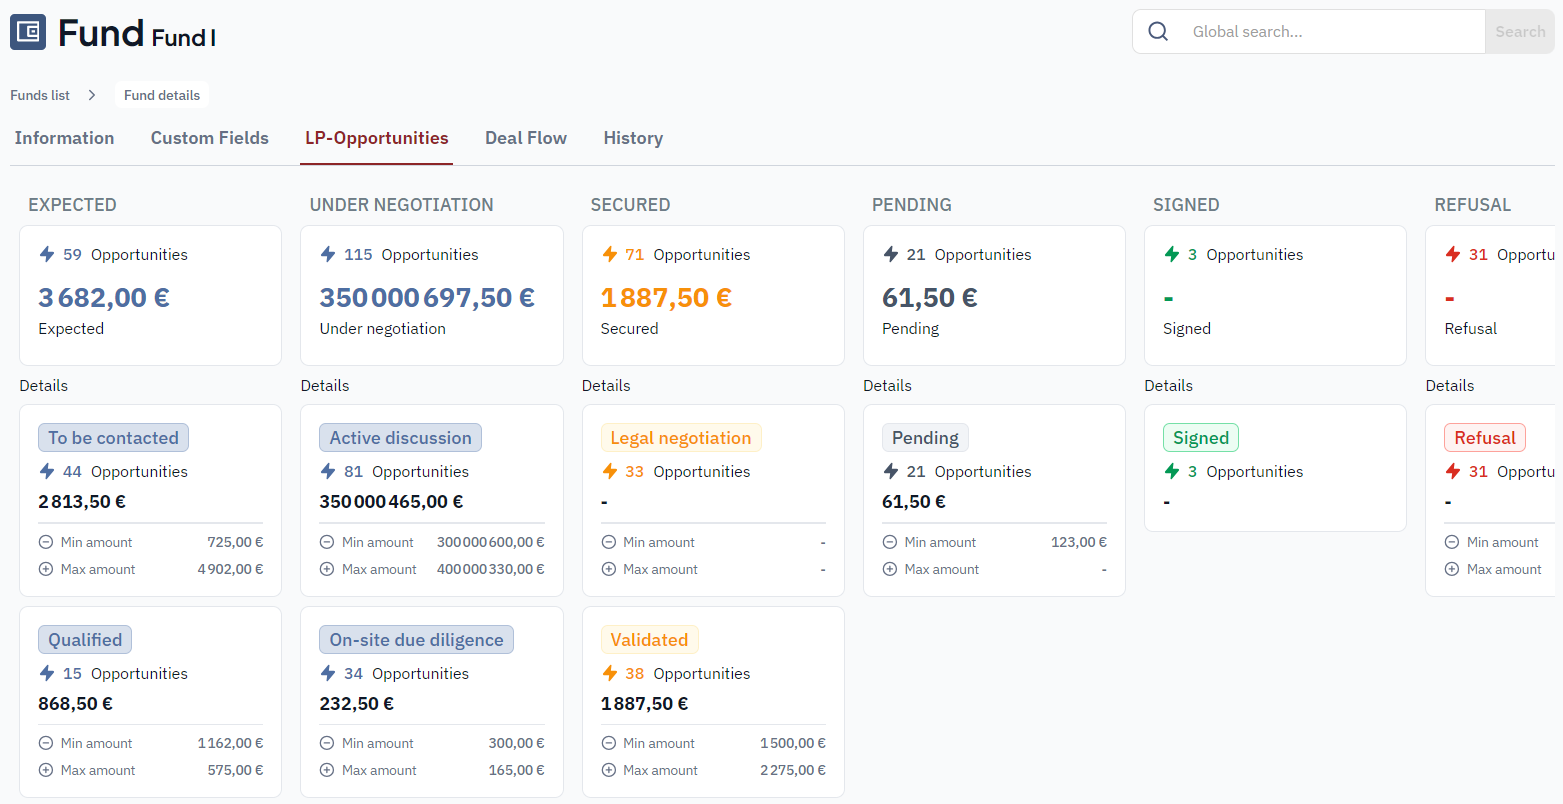Open the On-site due diligence stage badge
Image resolution: width=1563 pixels, height=804 pixels.
coord(417,640)
